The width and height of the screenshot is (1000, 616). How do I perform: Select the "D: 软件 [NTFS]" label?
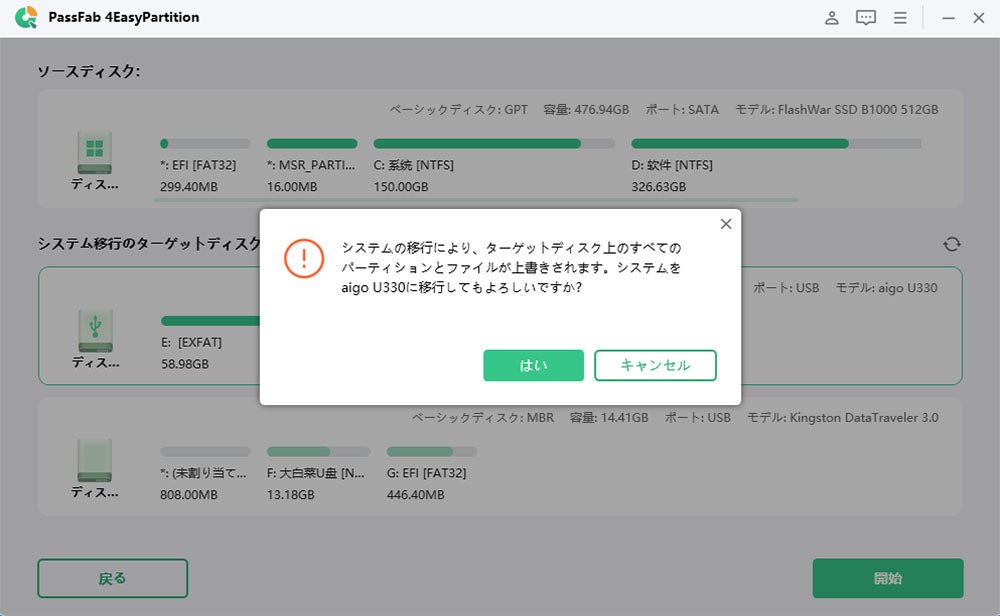(672, 165)
